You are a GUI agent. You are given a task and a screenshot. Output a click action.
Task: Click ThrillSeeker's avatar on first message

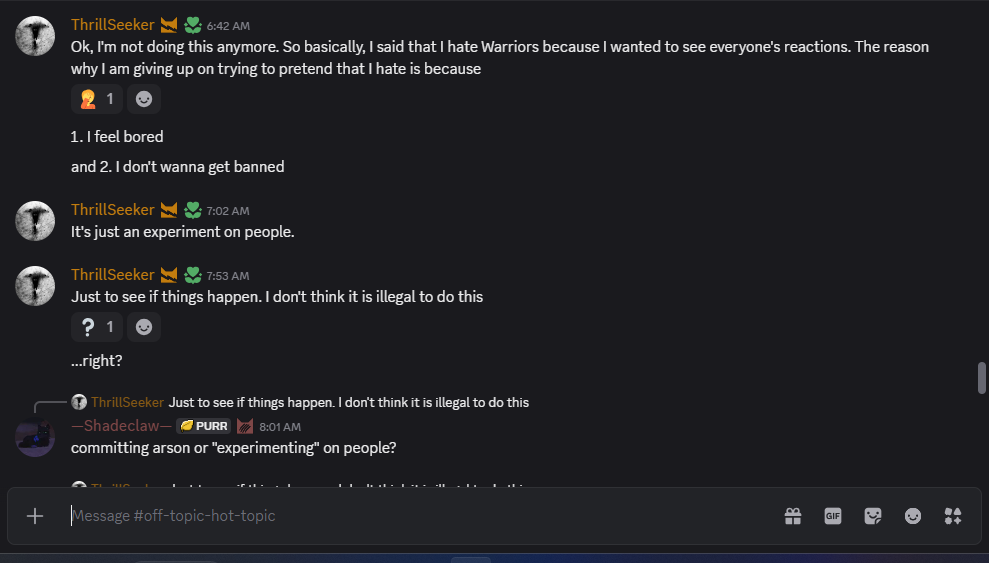click(36, 36)
